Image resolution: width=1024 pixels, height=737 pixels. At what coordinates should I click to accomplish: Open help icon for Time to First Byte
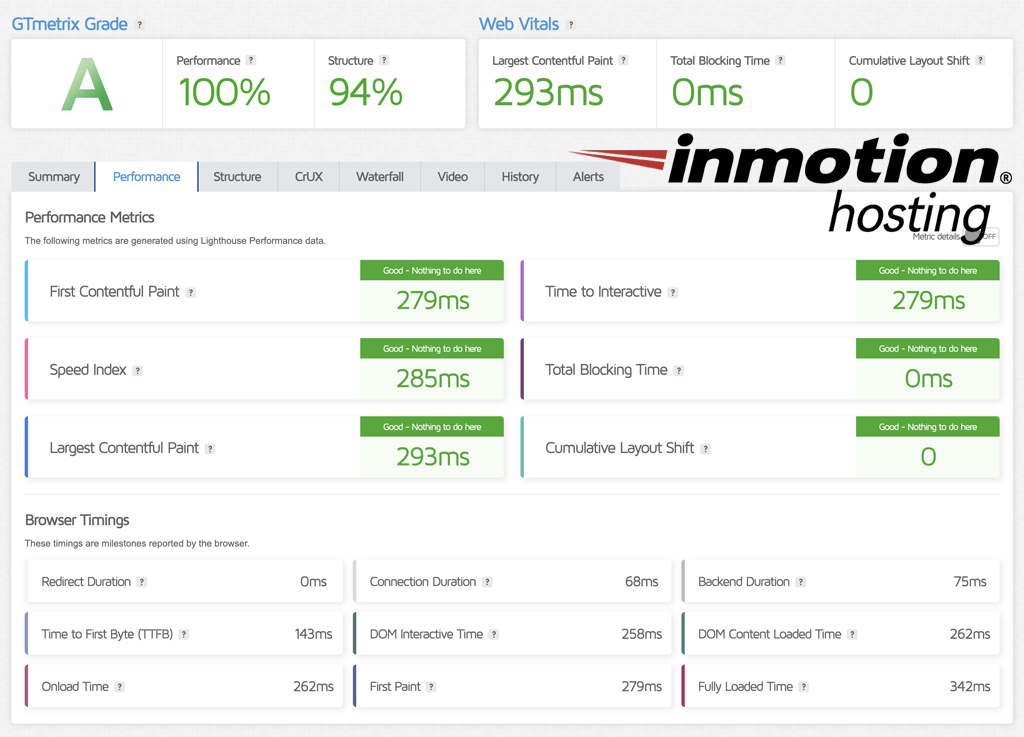[x=184, y=635]
